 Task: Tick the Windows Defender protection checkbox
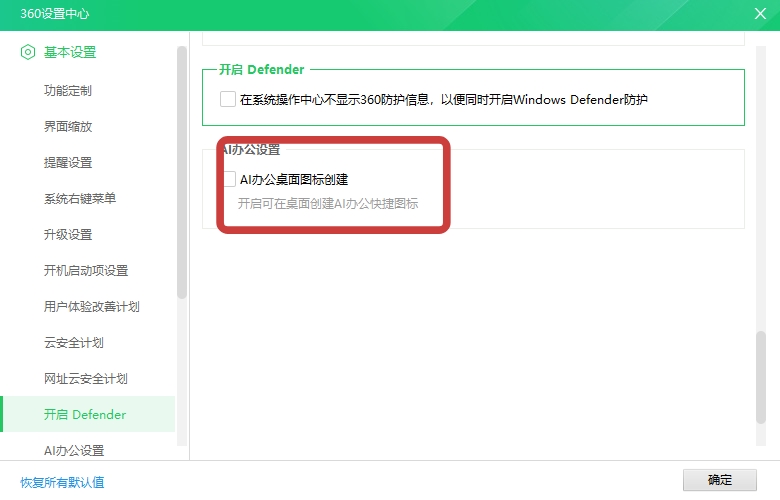[228, 99]
